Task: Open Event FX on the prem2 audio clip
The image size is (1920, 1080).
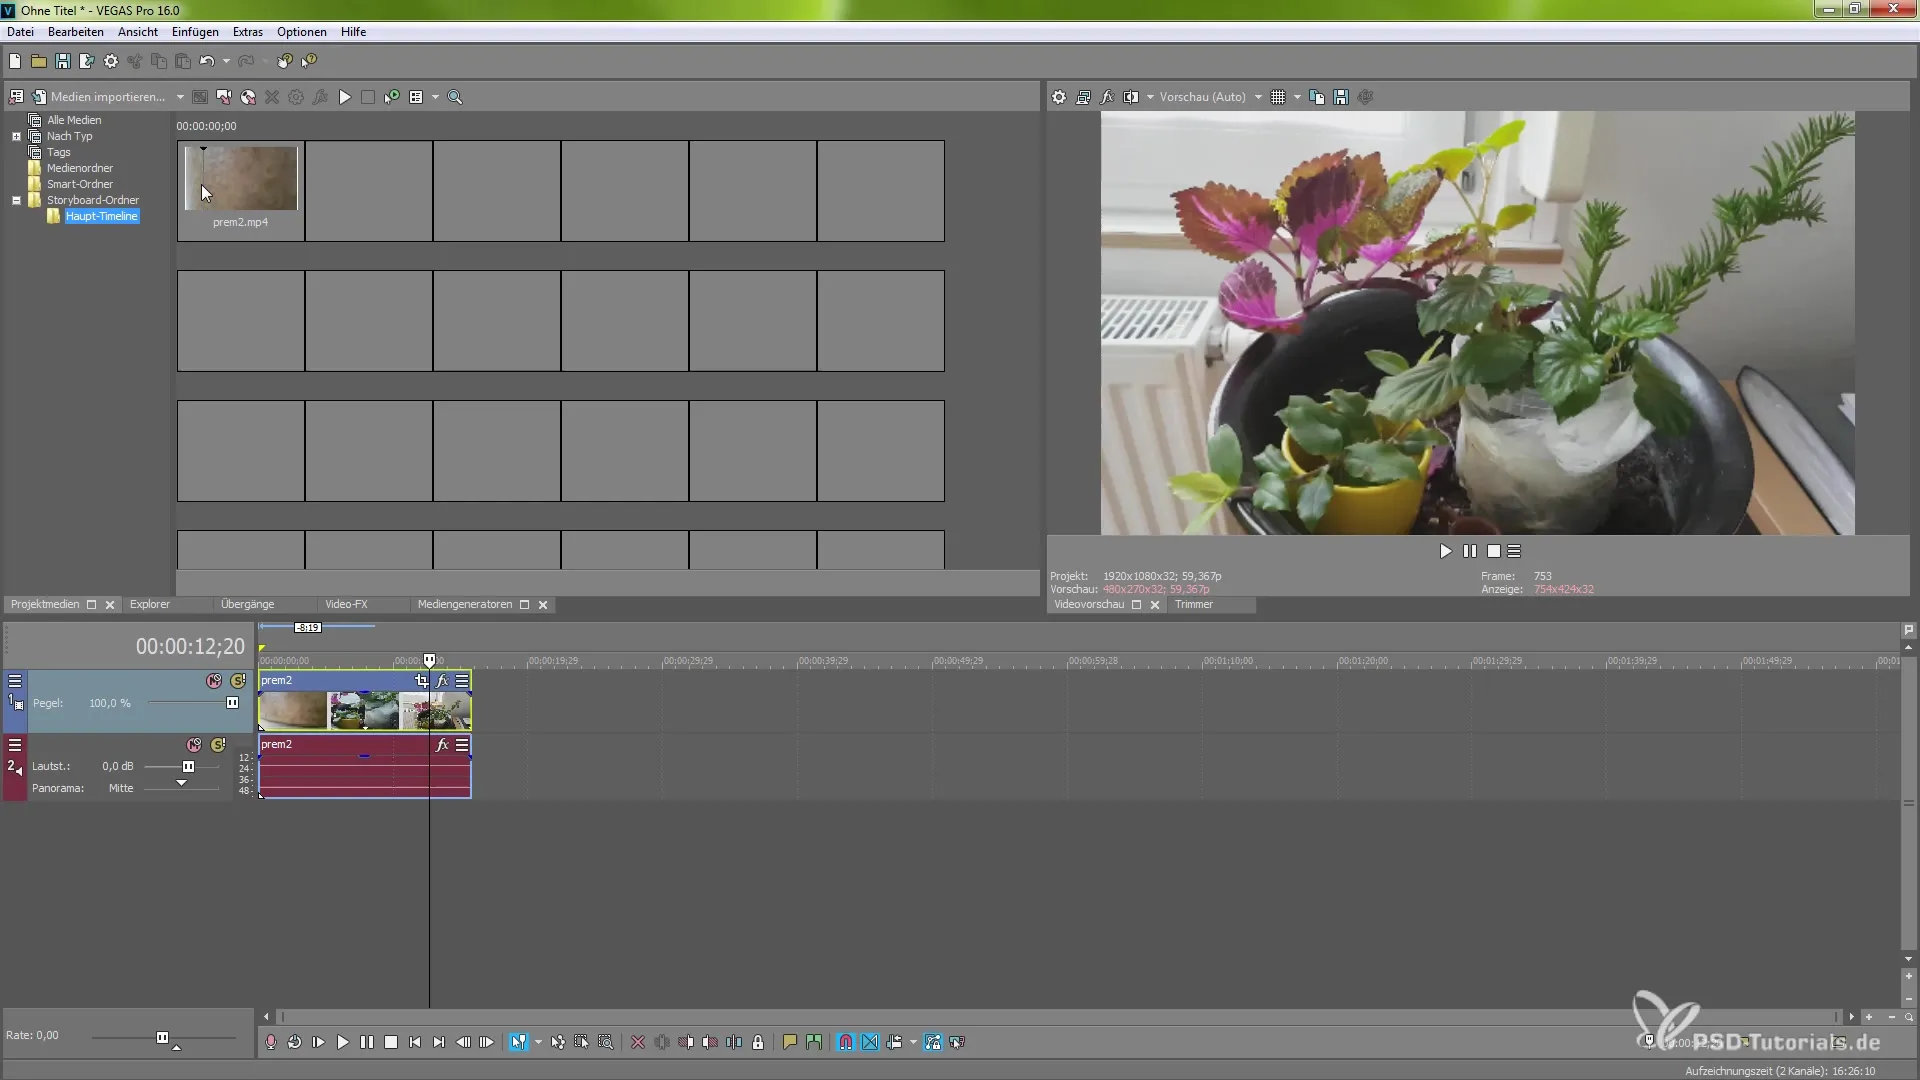Action: click(x=442, y=745)
